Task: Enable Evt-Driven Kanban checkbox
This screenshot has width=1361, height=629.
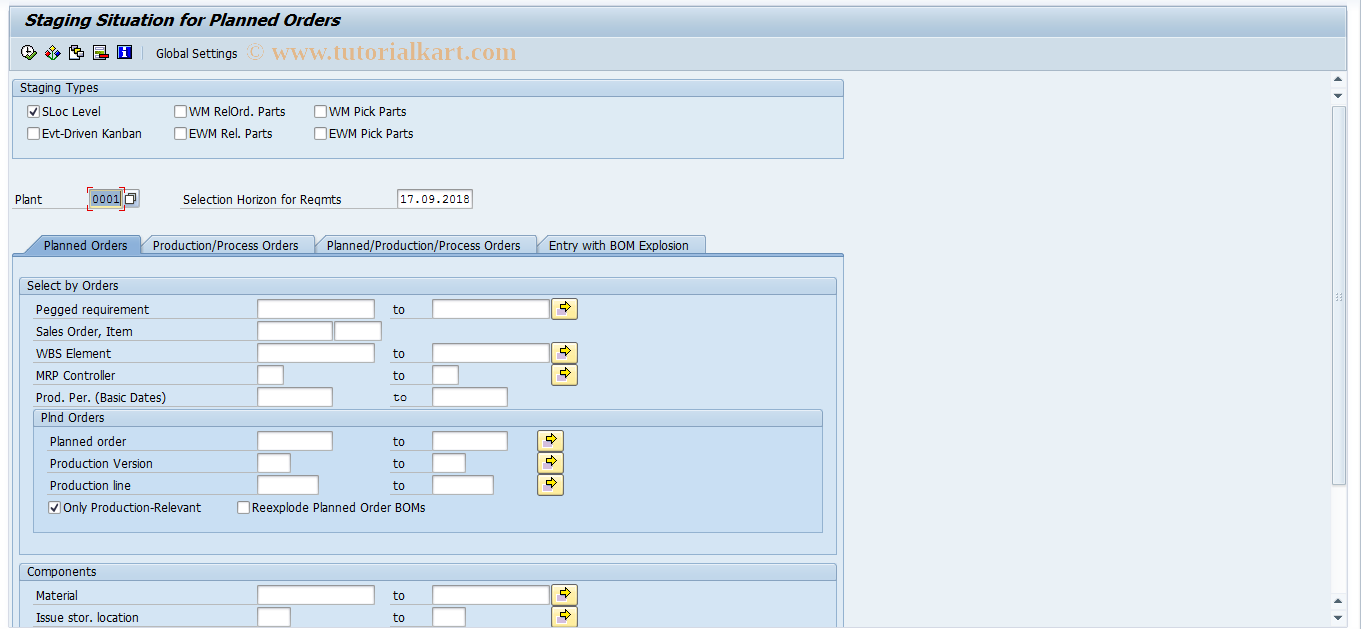Action: pos(33,133)
